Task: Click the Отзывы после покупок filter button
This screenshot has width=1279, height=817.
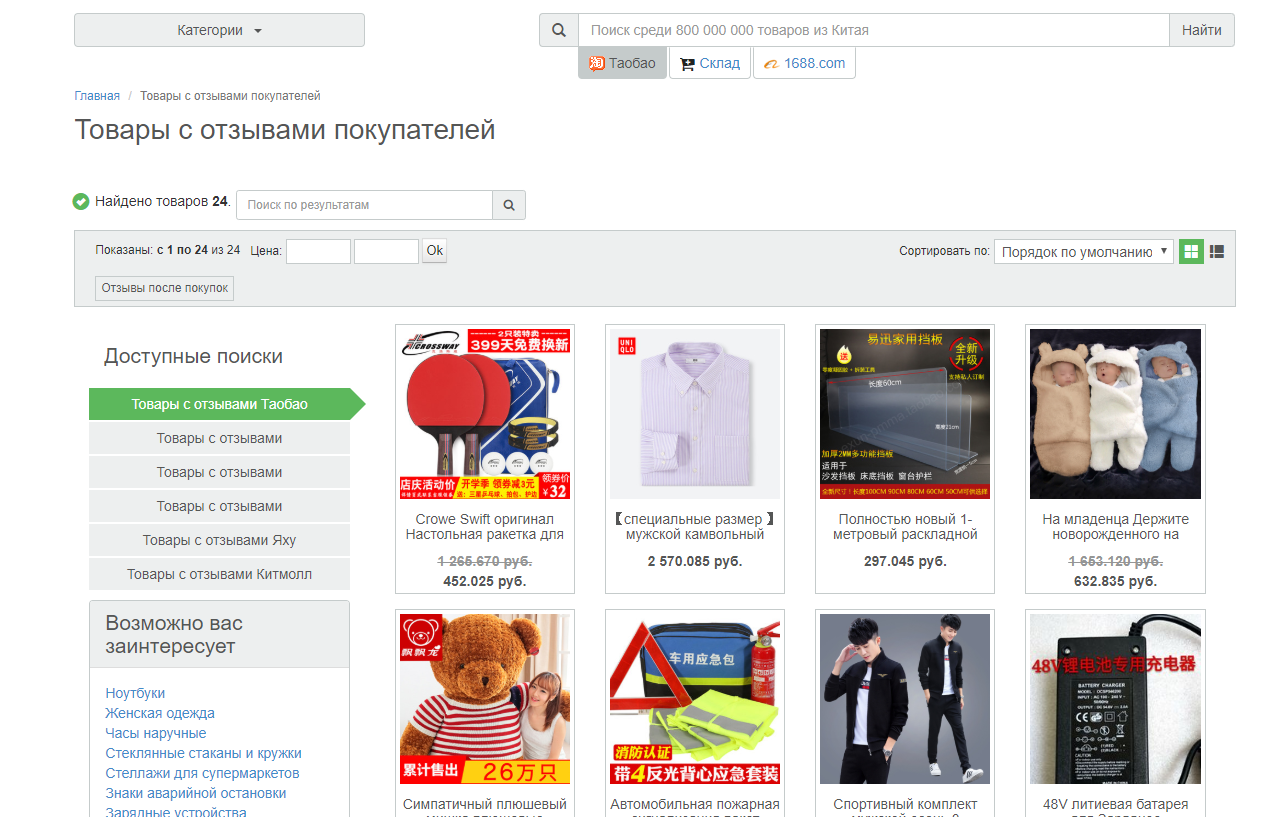Action: pos(165,288)
